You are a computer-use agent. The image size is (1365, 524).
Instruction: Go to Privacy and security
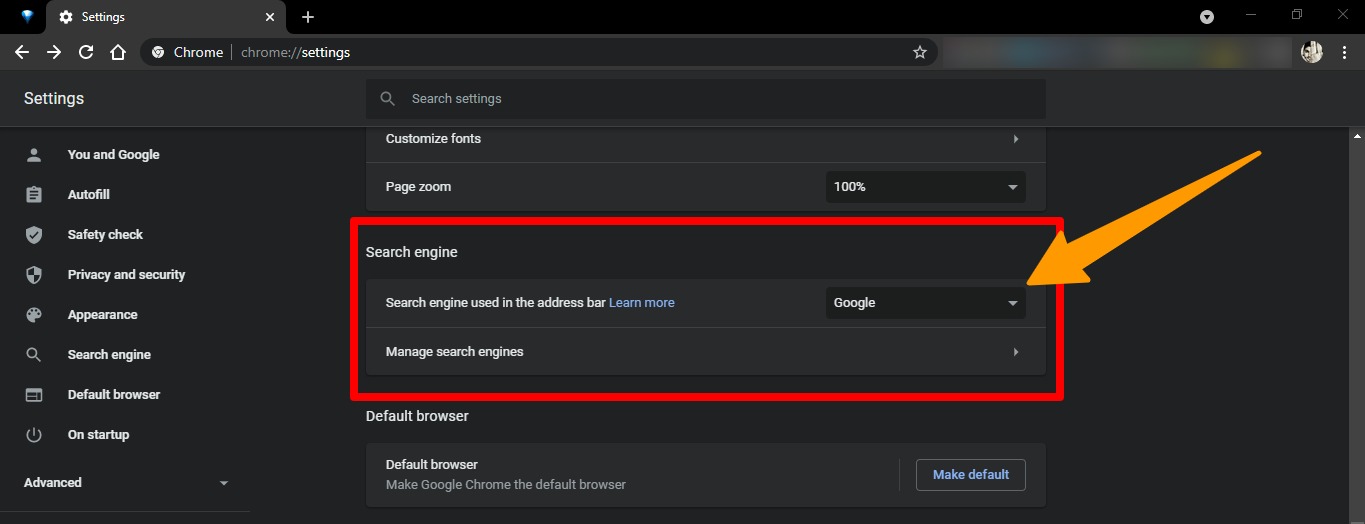(x=126, y=275)
